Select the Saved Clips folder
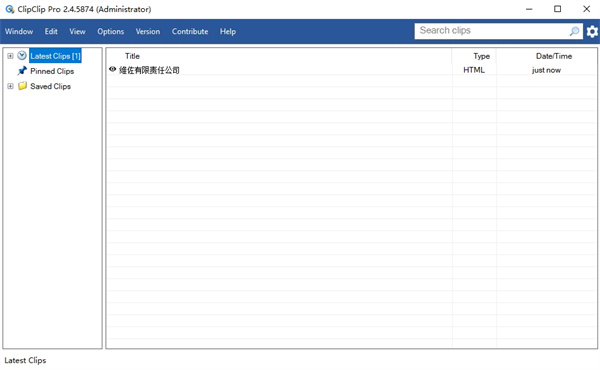This screenshot has height=370, width=600. (51, 86)
